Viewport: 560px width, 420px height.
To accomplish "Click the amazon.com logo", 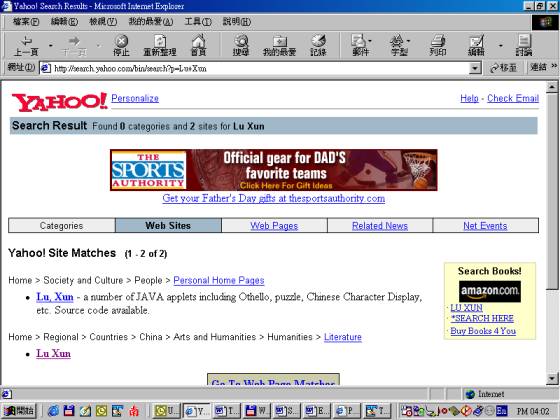I will pos(490,291).
